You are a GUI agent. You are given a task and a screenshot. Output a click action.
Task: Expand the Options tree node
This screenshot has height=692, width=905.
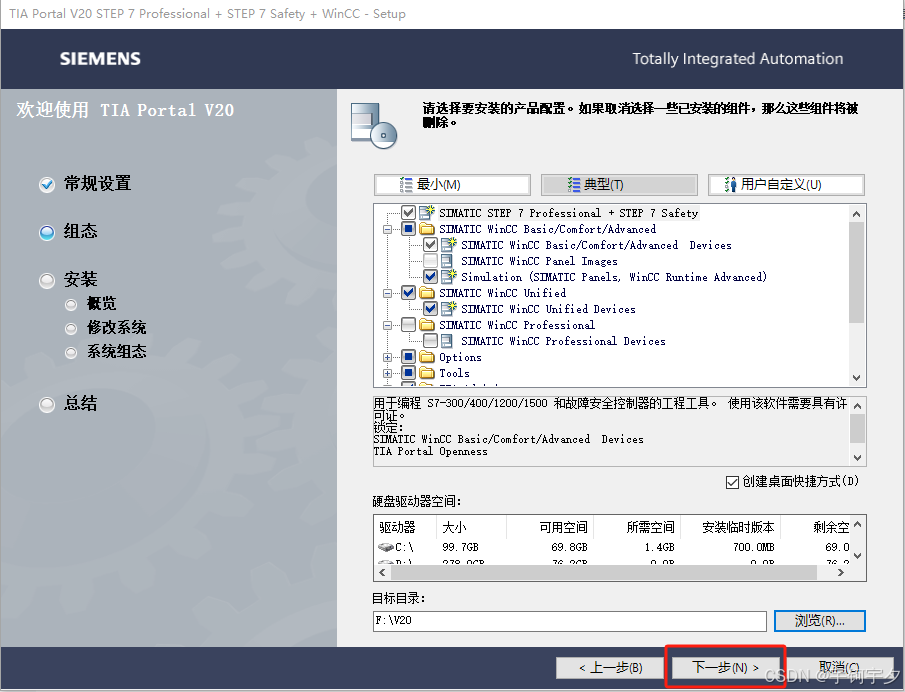pos(387,357)
